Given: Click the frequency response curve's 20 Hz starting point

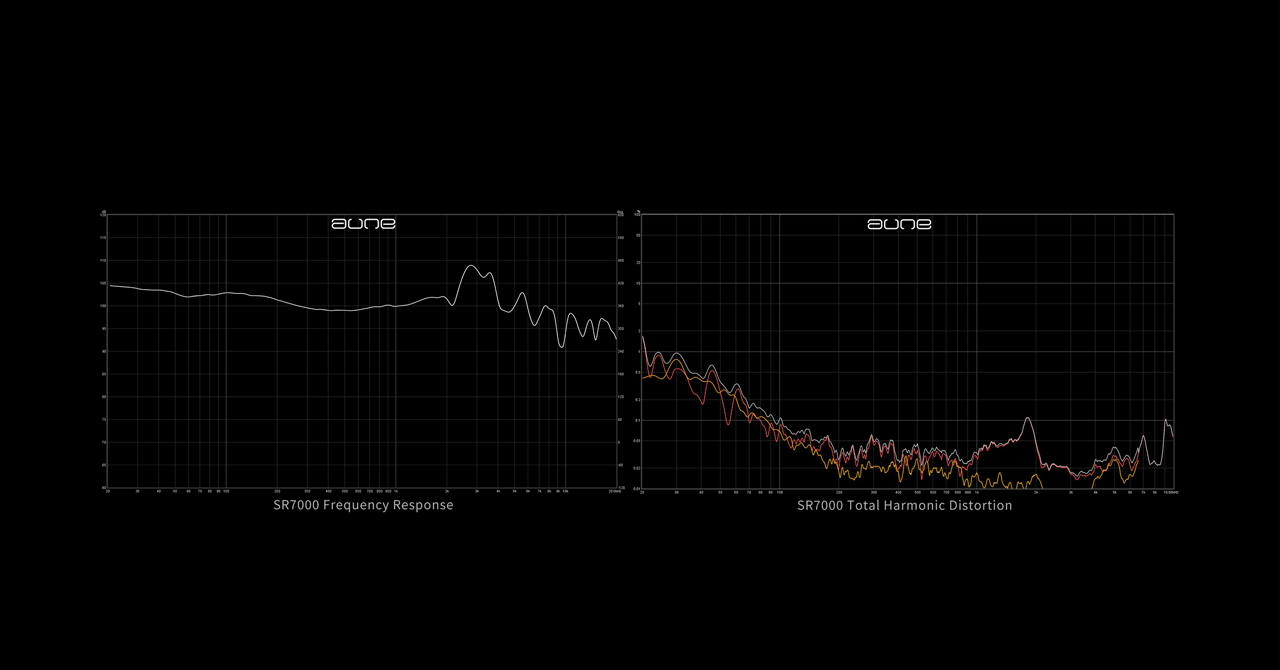Looking at the screenshot, I should pos(109,286).
